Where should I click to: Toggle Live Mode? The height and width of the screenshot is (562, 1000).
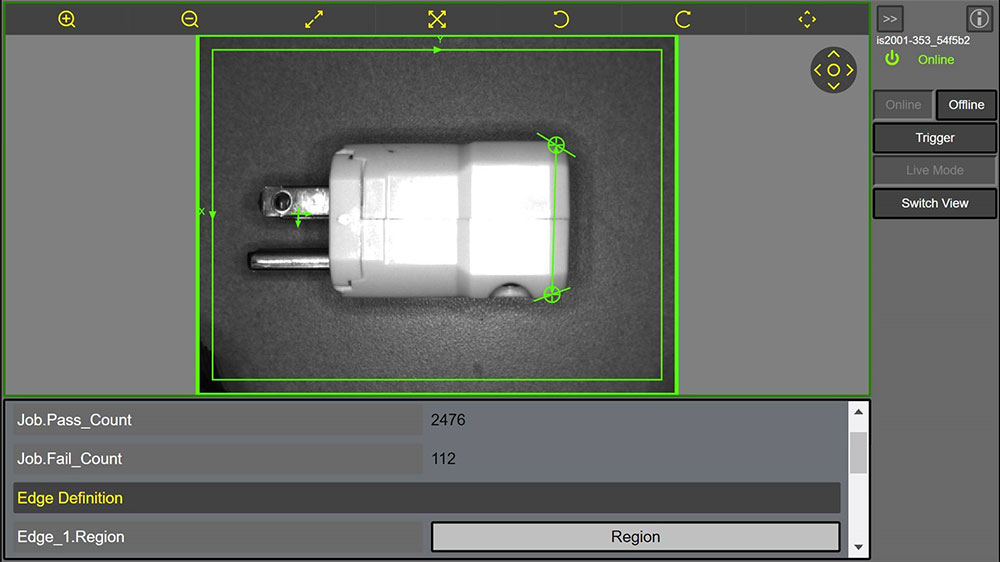point(934,170)
